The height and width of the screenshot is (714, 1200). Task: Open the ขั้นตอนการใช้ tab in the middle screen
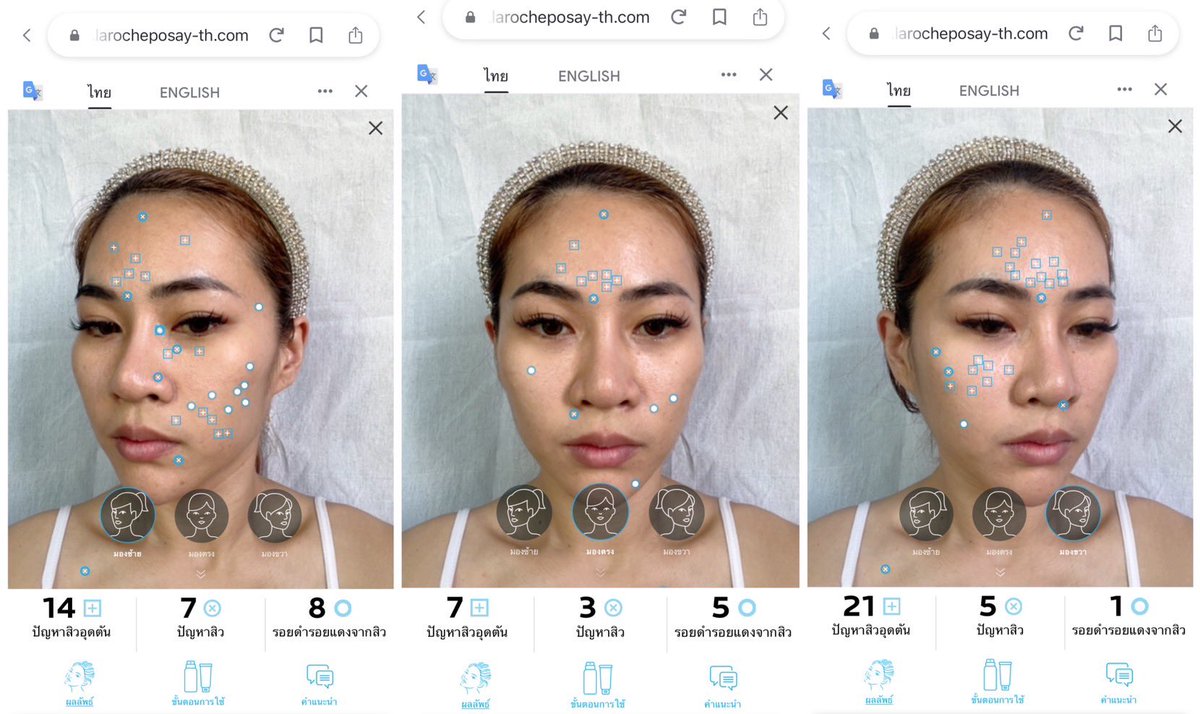click(598, 685)
